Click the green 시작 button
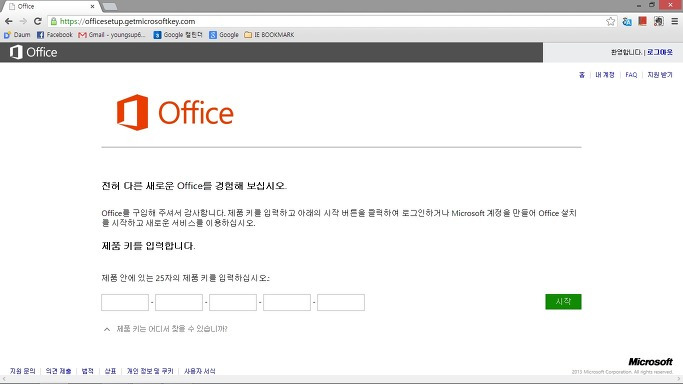The width and height of the screenshot is (683, 384). click(x=563, y=302)
